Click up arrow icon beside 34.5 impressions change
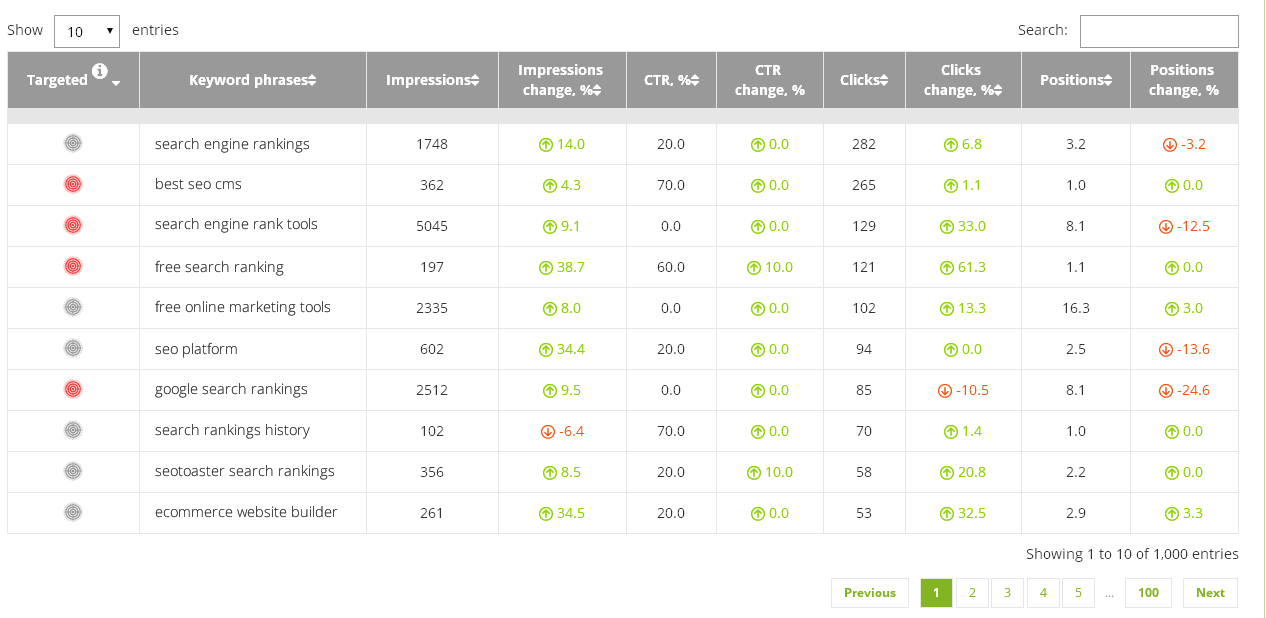 [546, 514]
